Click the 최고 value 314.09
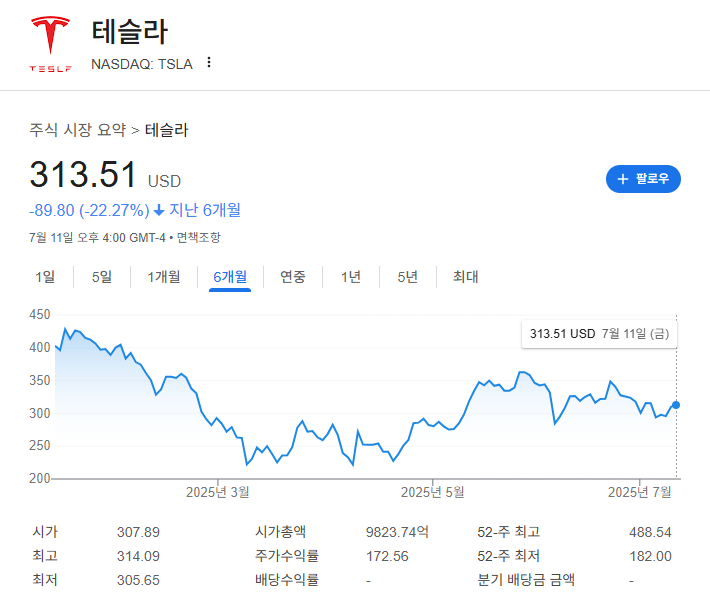Image resolution: width=710 pixels, height=601 pixels. (x=138, y=556)
